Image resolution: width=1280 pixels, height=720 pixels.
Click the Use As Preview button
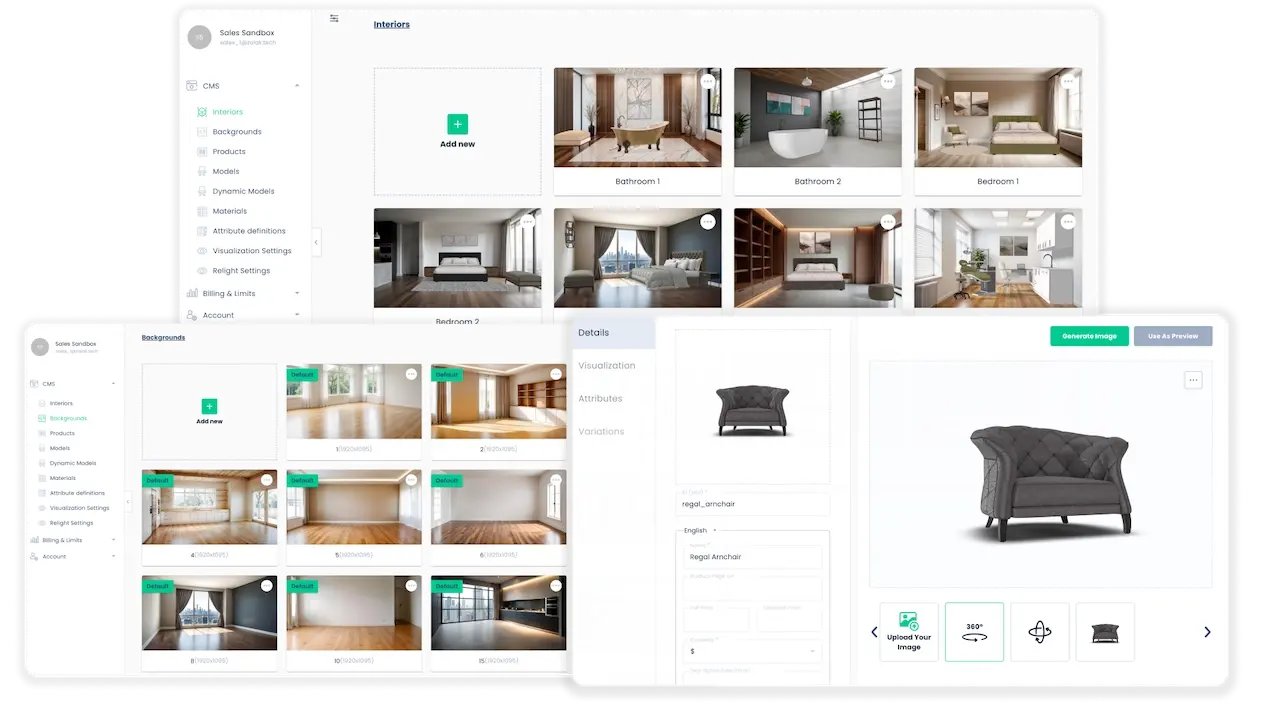point(1173,336)
